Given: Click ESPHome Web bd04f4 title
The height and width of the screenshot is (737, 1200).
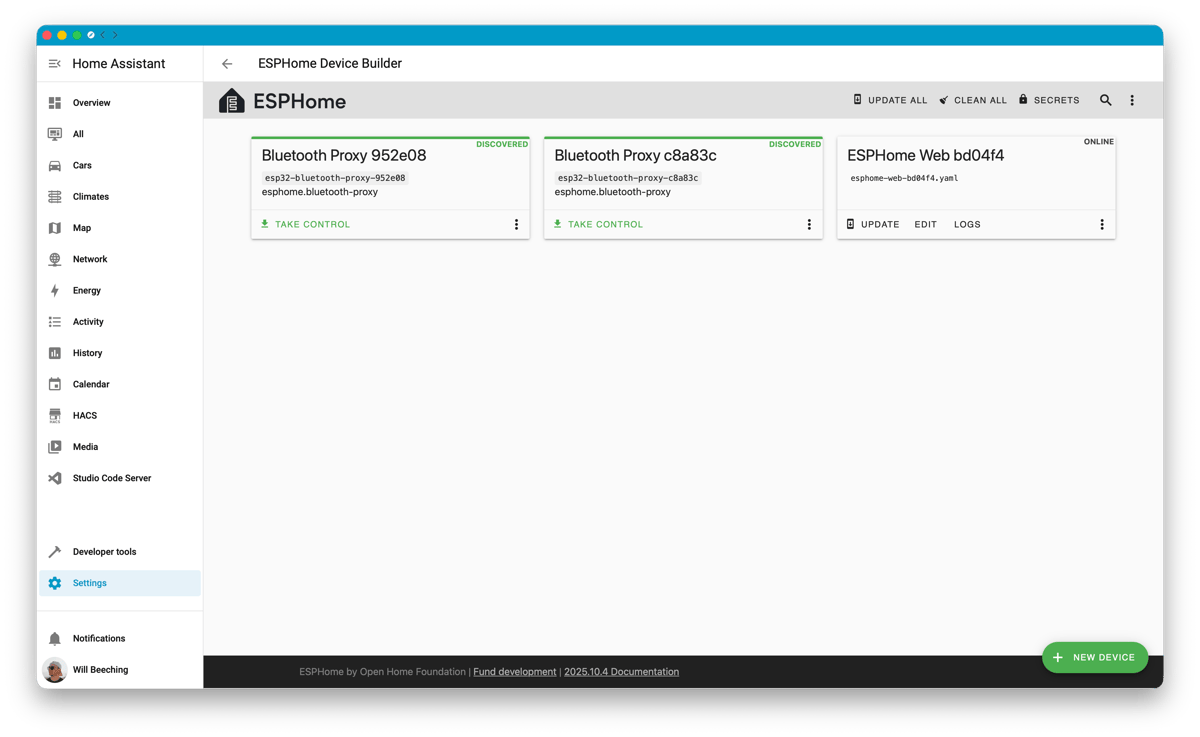Looking at the screenshot, I should coord(926,155).
